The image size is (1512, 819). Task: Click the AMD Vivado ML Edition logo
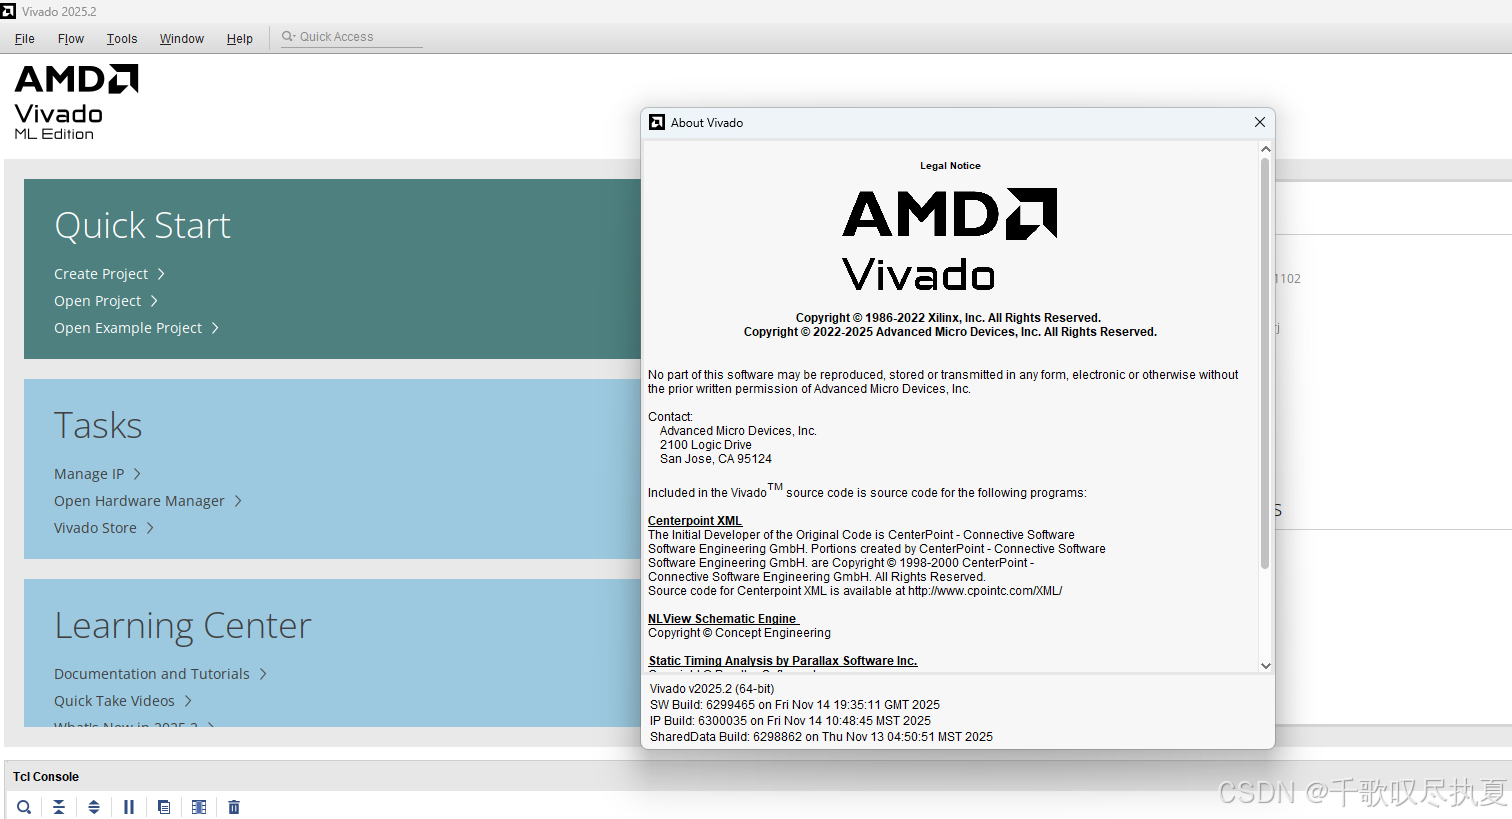(x=76, y=102)
